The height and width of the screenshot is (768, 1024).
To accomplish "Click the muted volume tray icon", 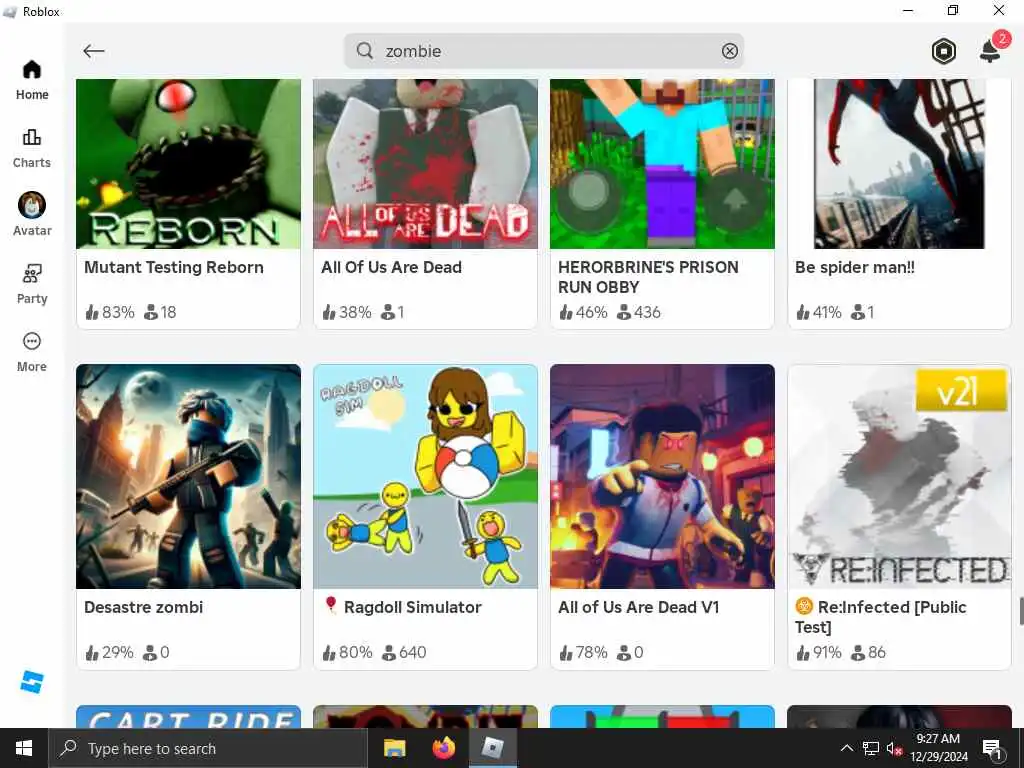I will click(x=894, y=749).
